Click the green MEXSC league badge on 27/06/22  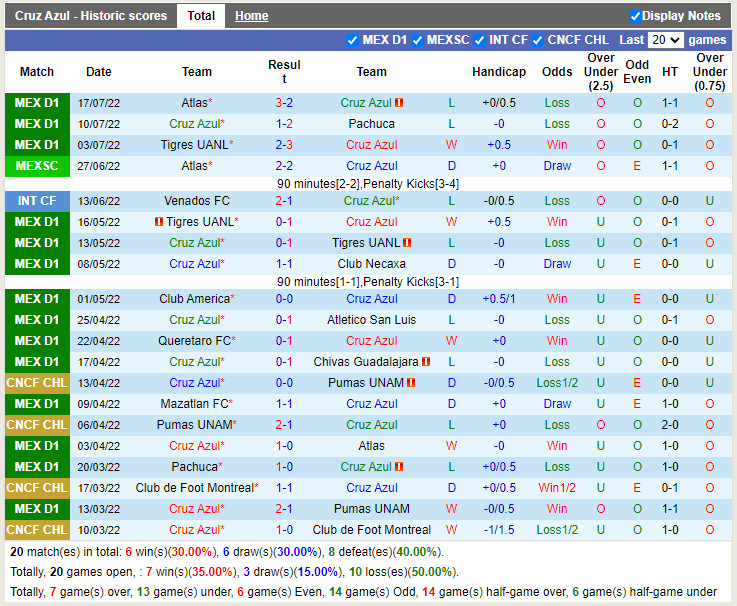pos(37,166)
